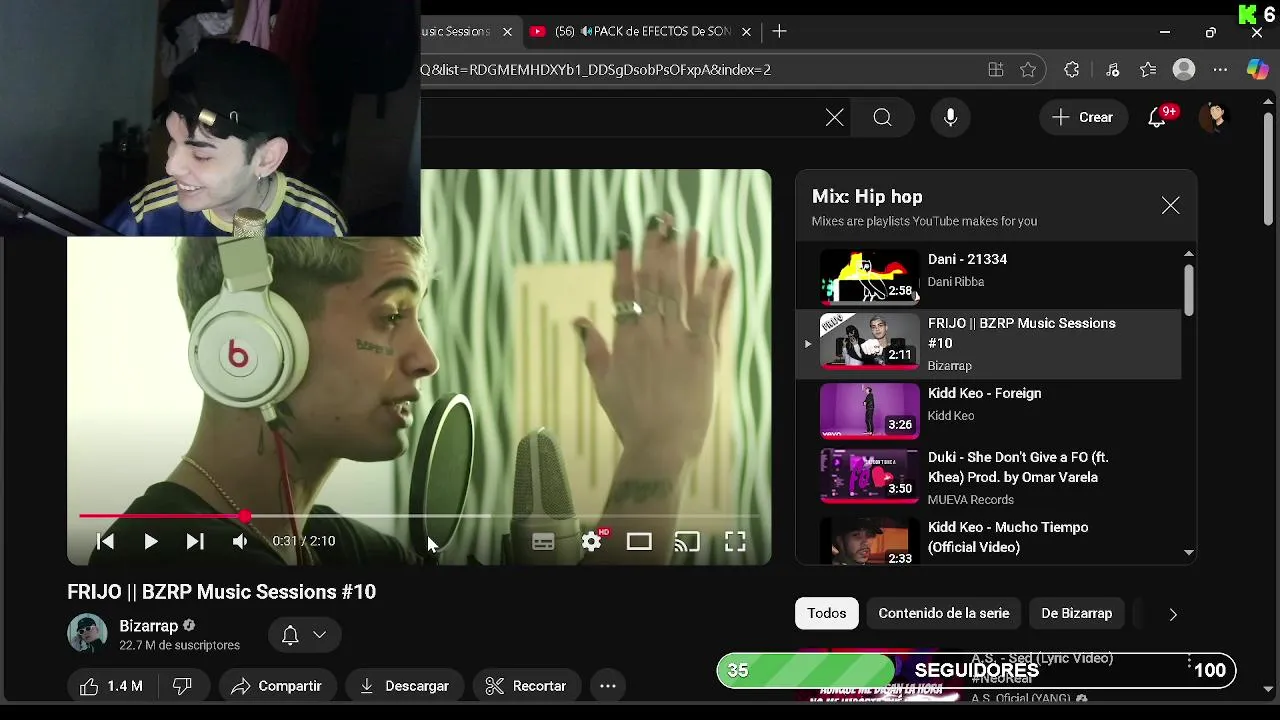Close the Mix: Hip hop playlist panel
This screenshot has height=720, width=1280.
pyautogui.click(x=1170, y=206)
